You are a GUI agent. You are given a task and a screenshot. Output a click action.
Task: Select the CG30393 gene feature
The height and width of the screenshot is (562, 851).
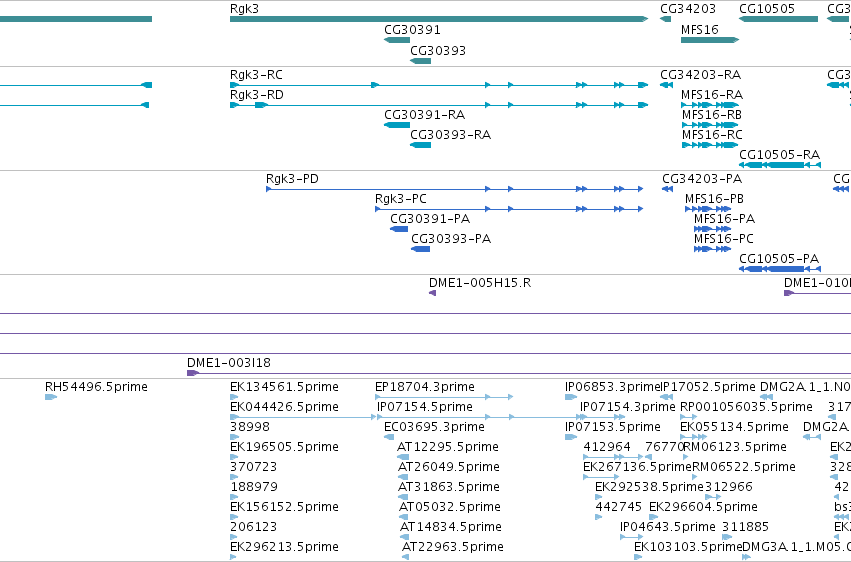pyautogui.click(x=420, y=61)
